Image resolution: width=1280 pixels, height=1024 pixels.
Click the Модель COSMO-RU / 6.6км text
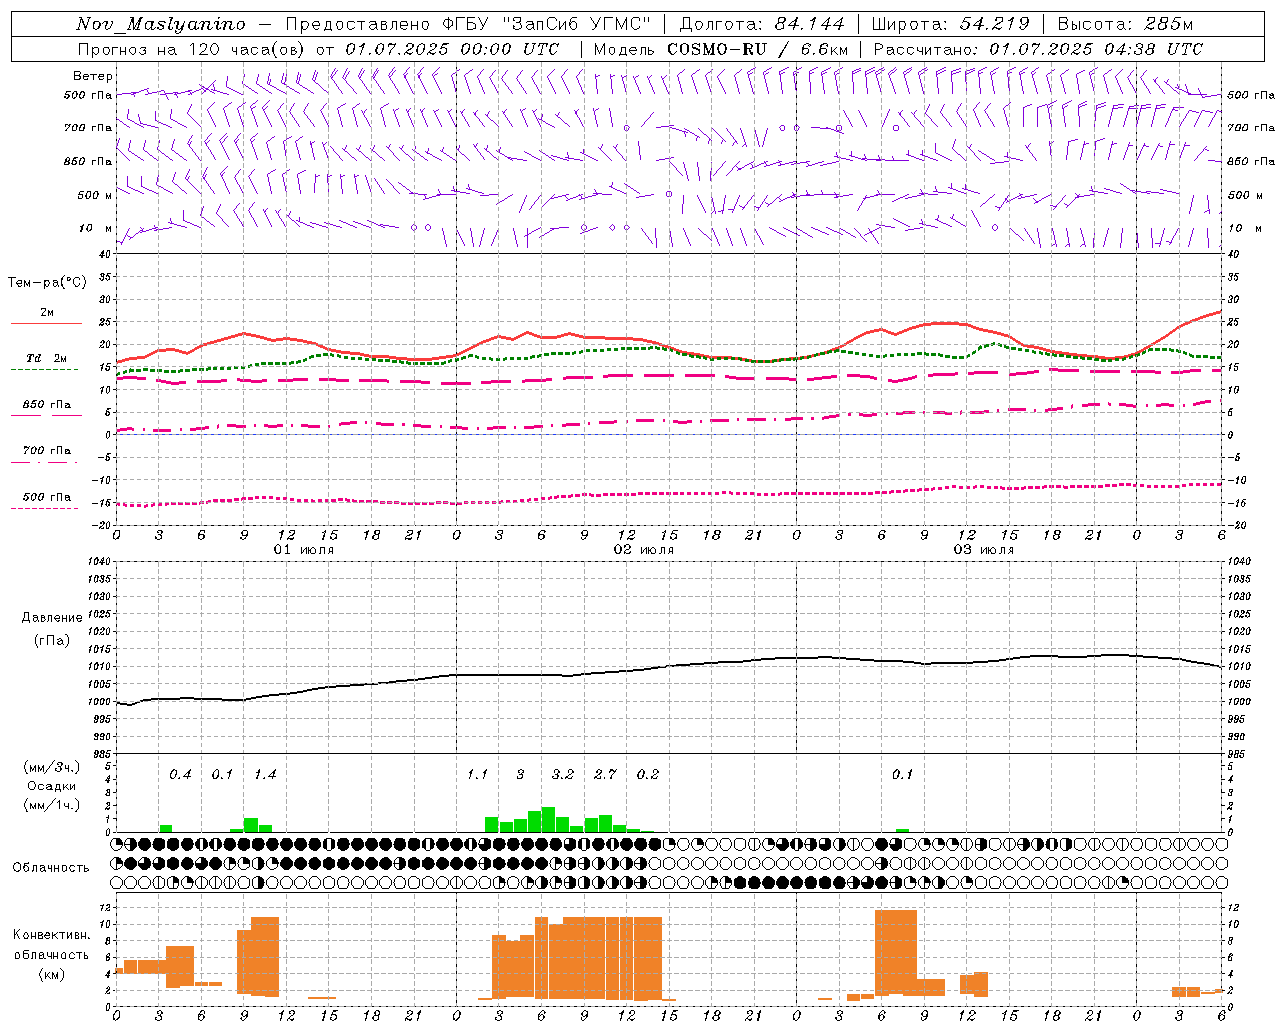click(x=721, y=49)
